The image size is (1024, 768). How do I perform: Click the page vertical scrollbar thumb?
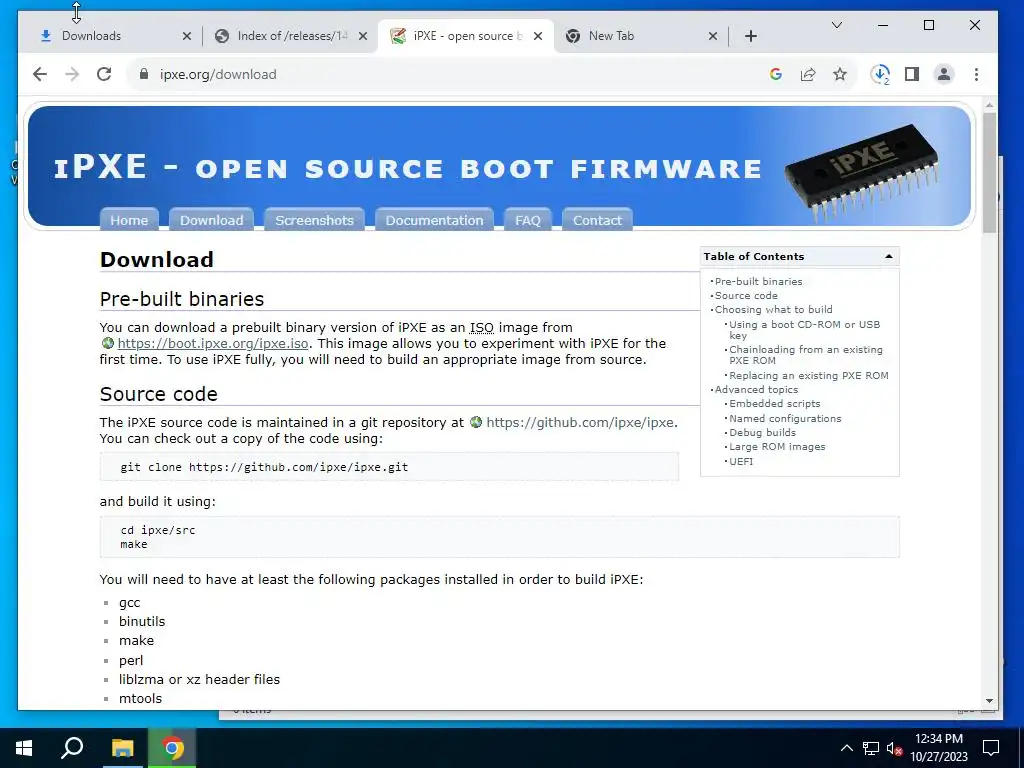pos(989,172)
